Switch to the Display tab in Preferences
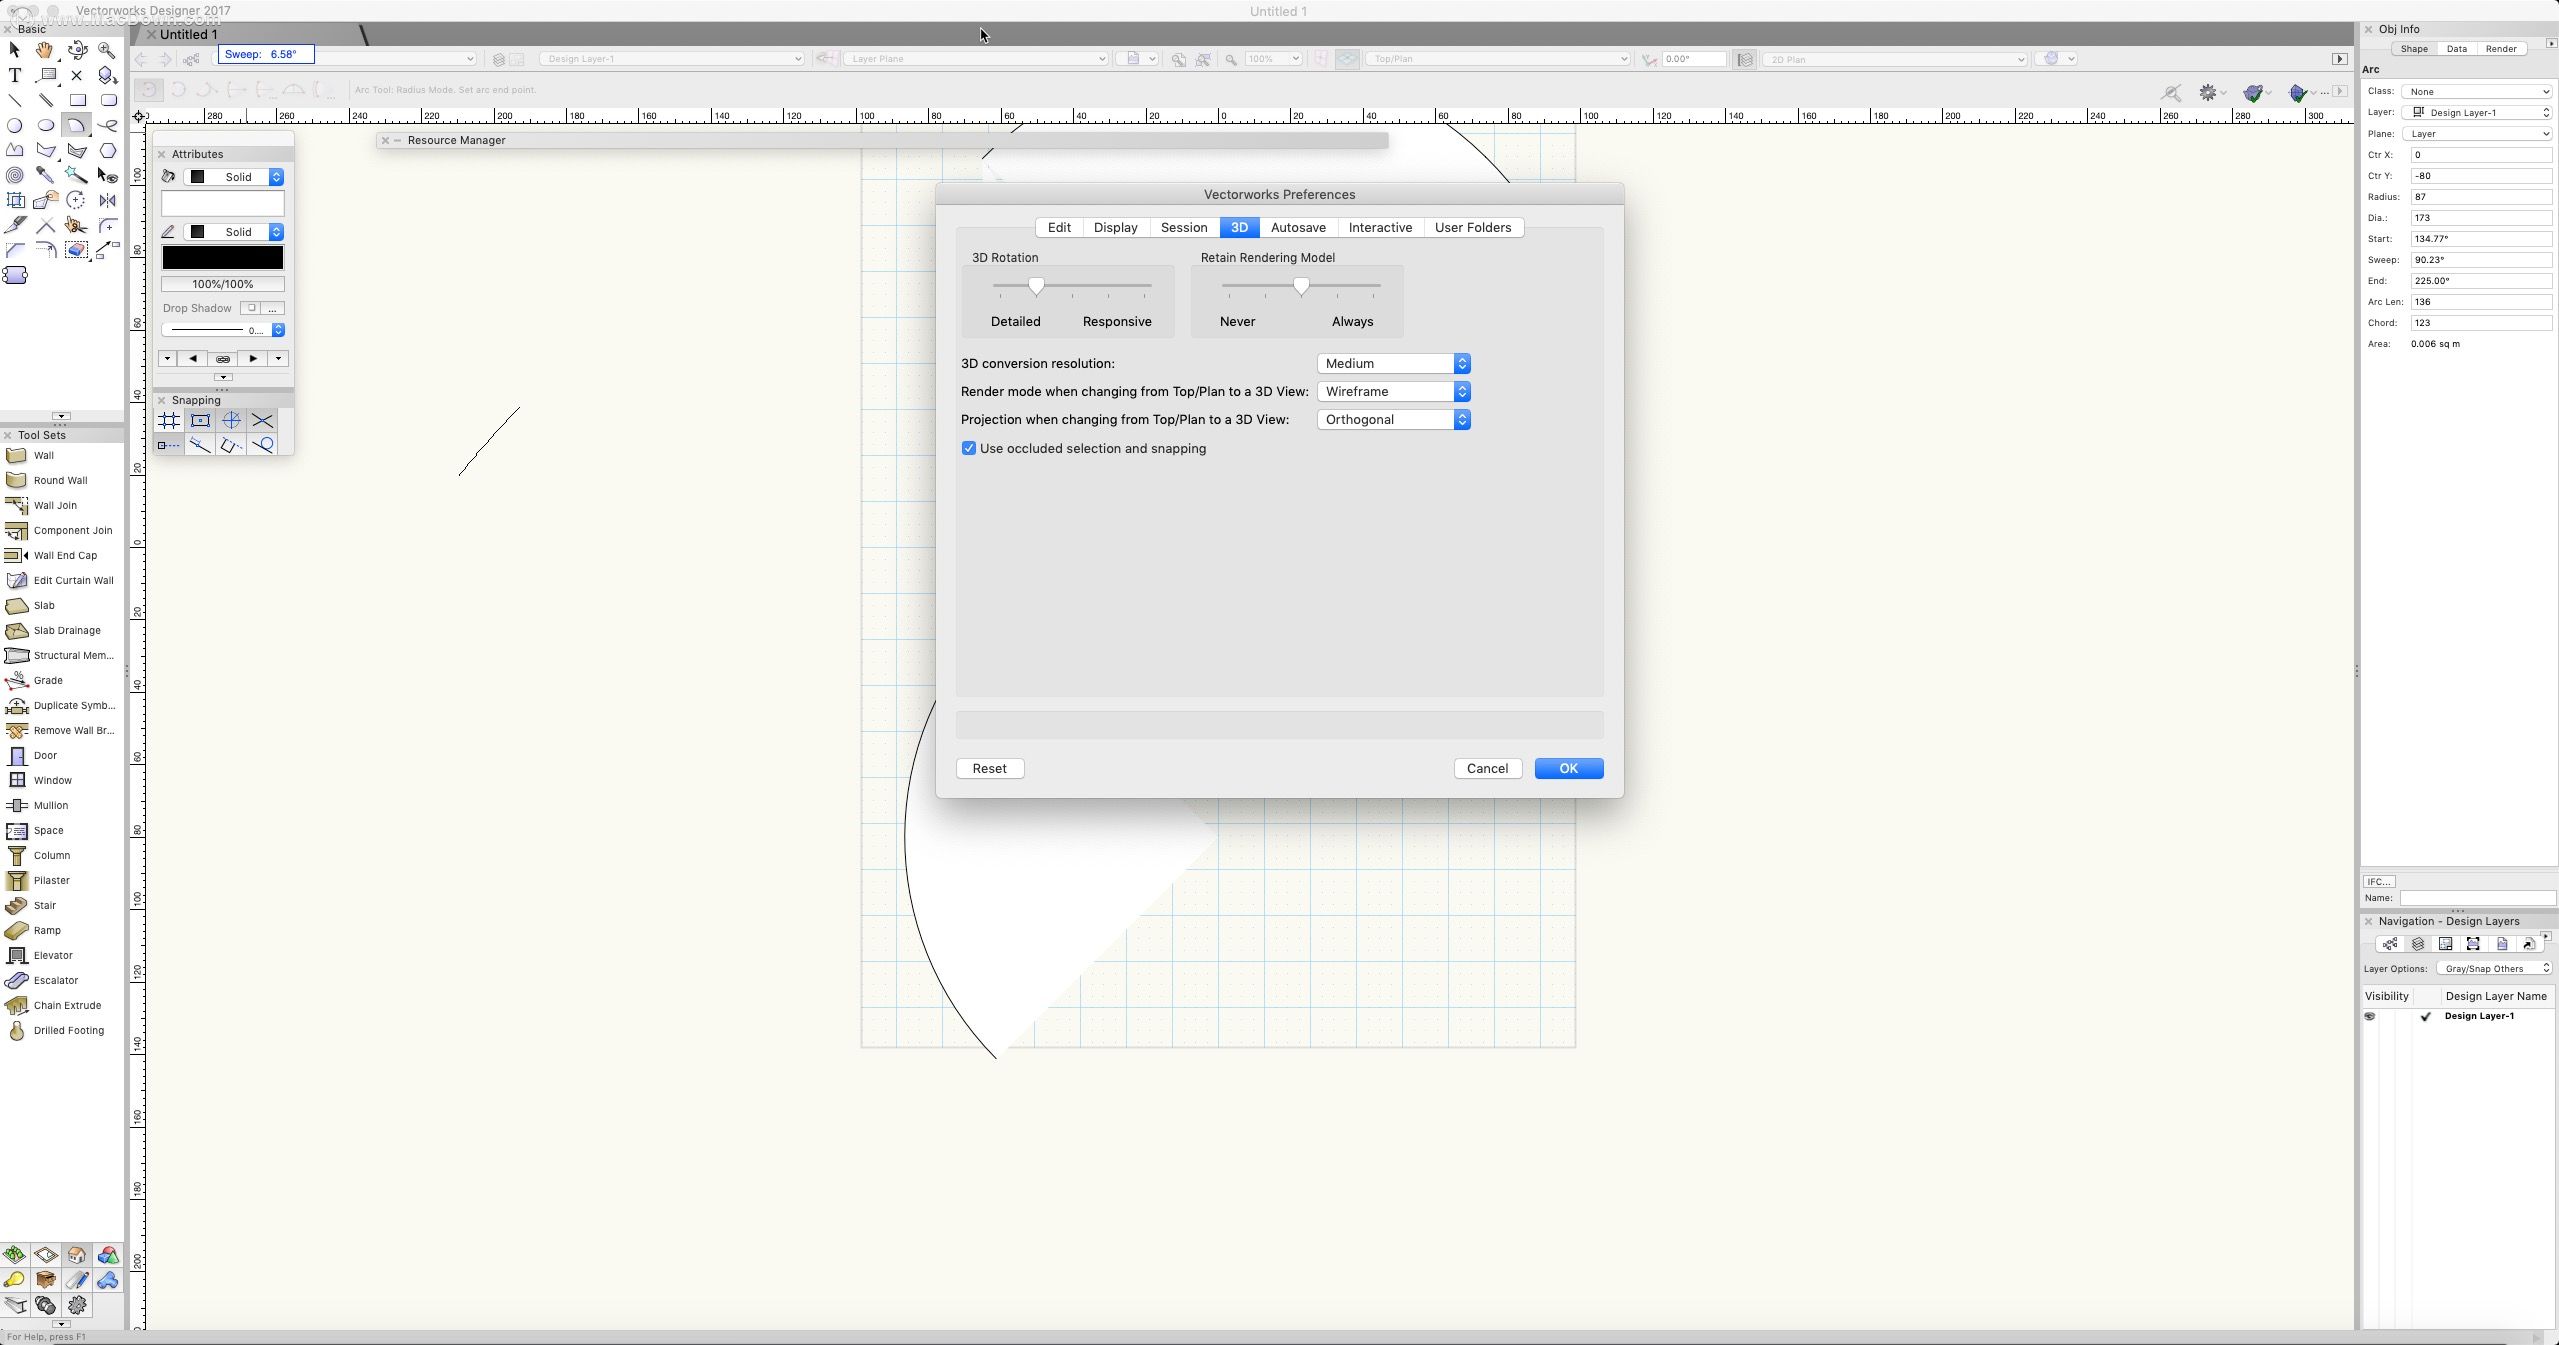 pyautogui.click(x=1115, y=227)
